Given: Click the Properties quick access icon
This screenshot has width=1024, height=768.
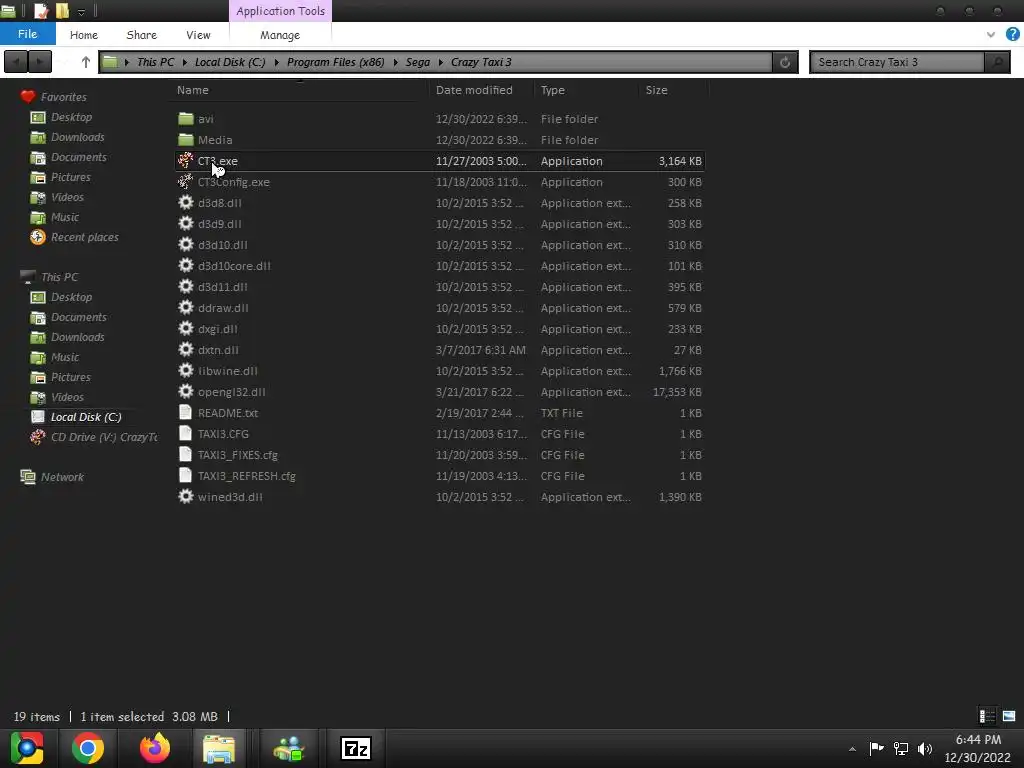Looking at the screenshot, I should (x=40, y=10).
